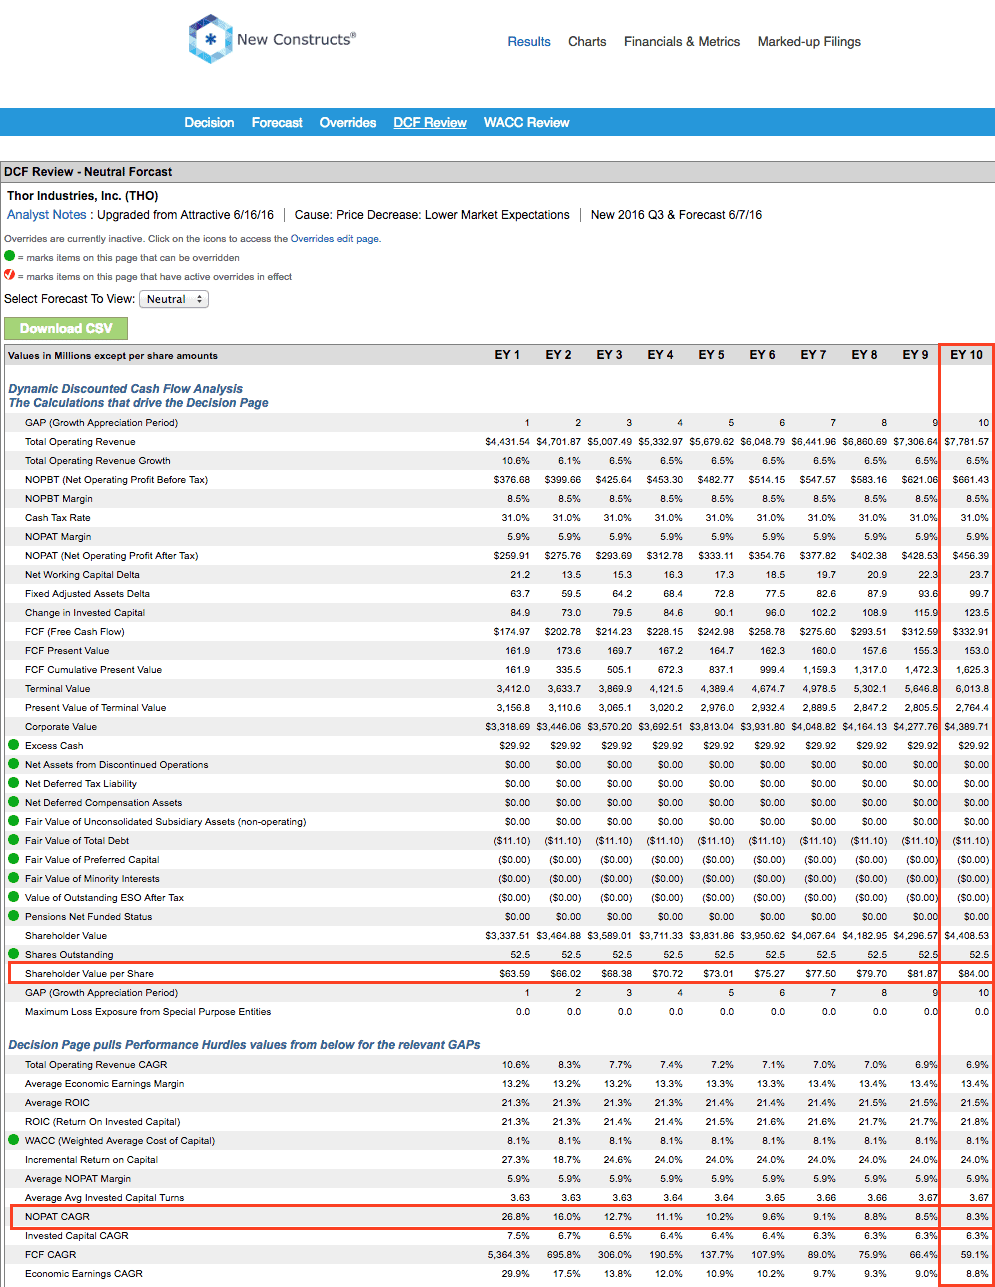The width and height of the screenshot is (995, 1287).
Task: Switch to the Decision tab
Action: pyautogui.click(x=209, y=122)
